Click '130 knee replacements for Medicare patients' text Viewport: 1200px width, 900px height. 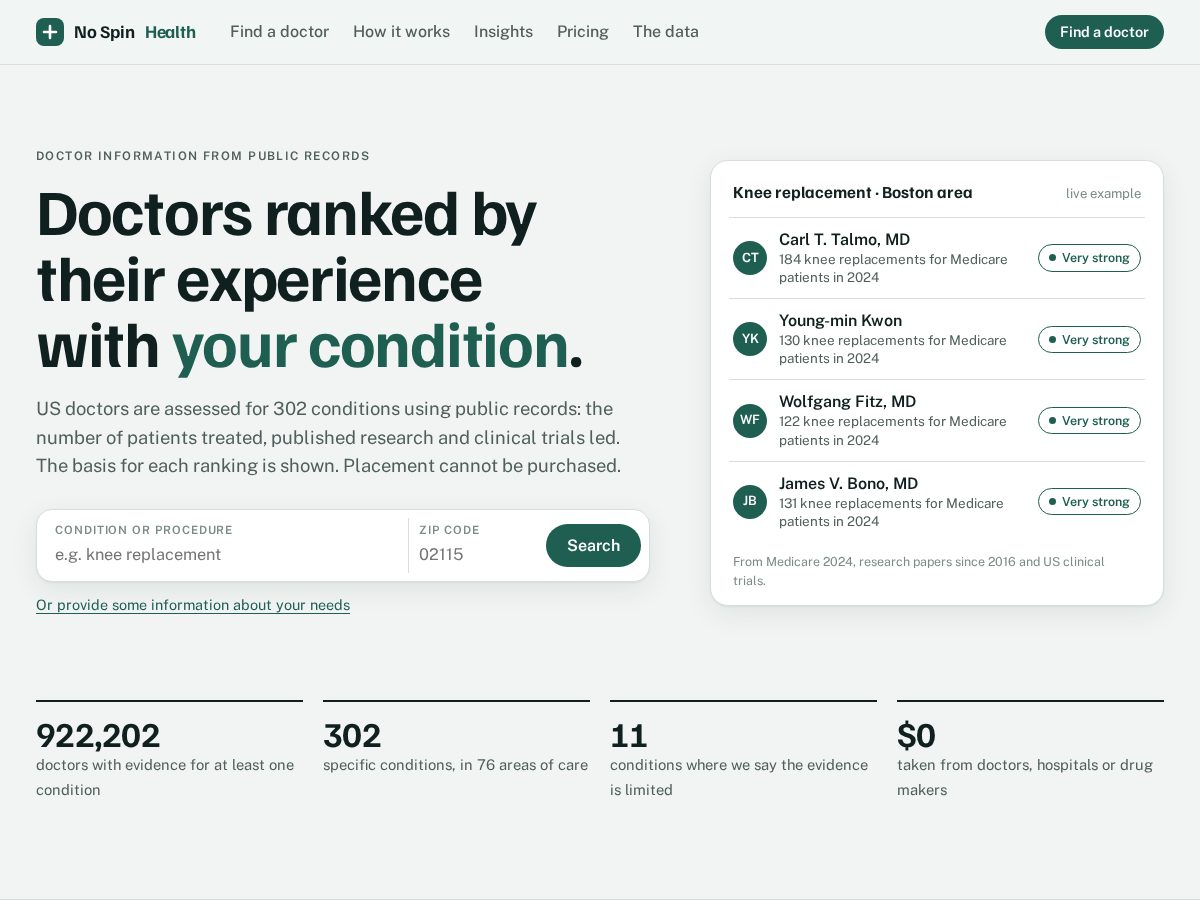[893, 349]
